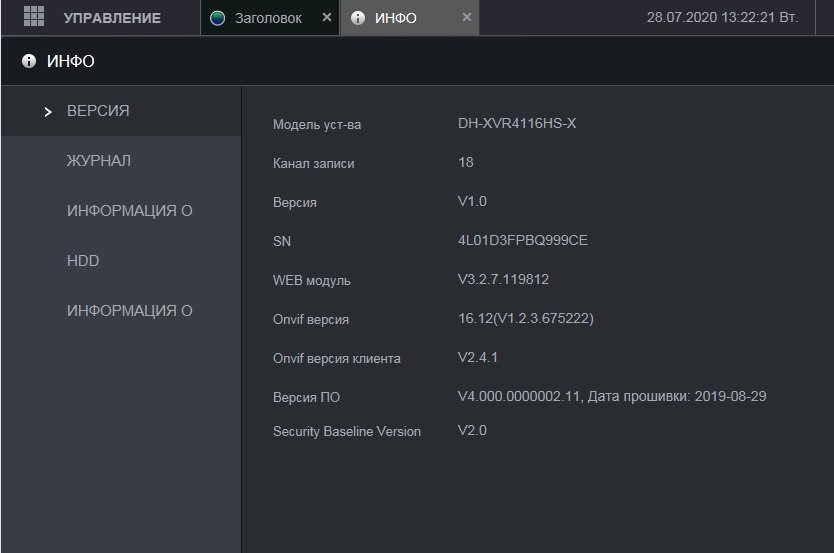Viewport: 834px width, 553px height.
Task: Click the ИНФО page header title
Action: click(71, 62)
